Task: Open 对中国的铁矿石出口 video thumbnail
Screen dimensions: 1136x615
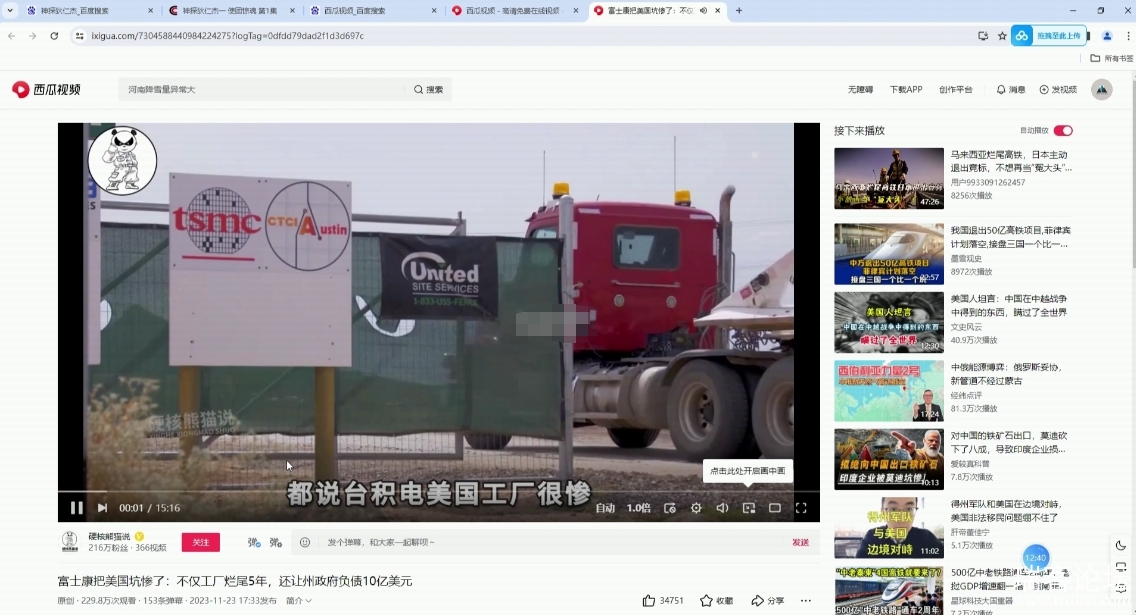Action: [x=888, y=459]
